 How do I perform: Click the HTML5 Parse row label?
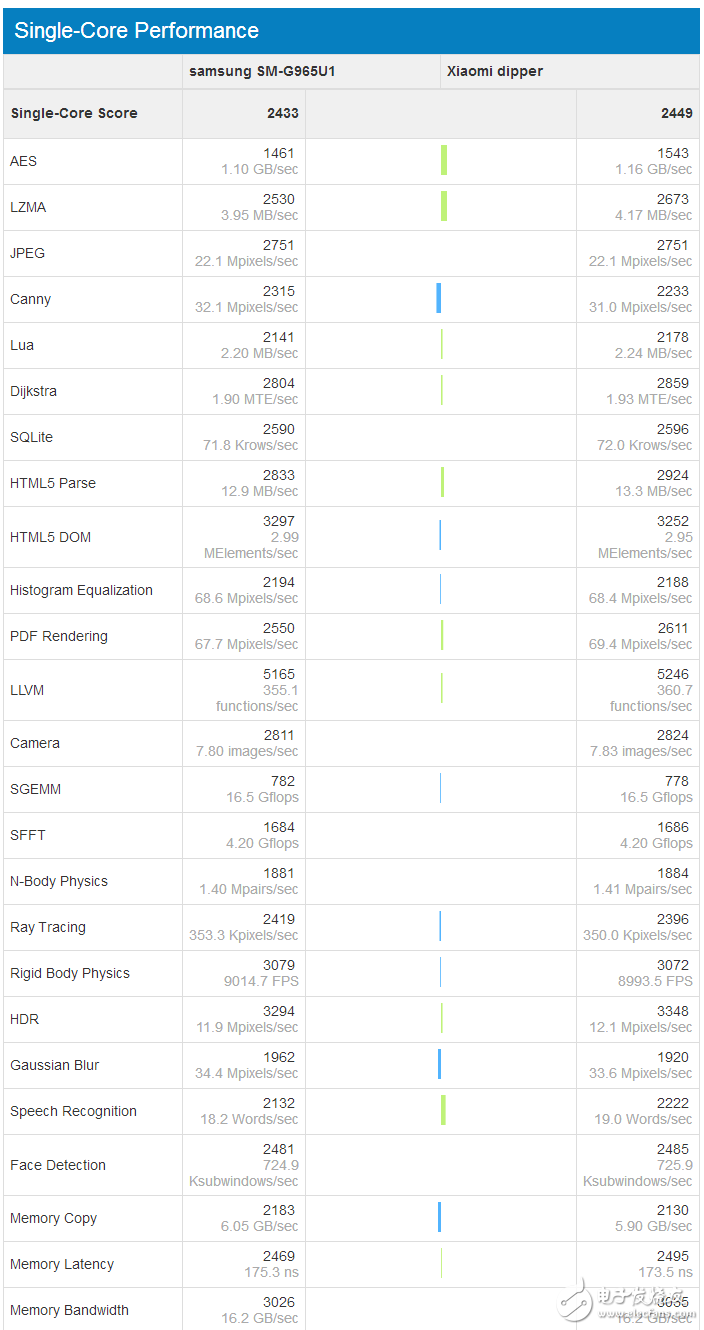pyautogui.click(x=53, y=483)
